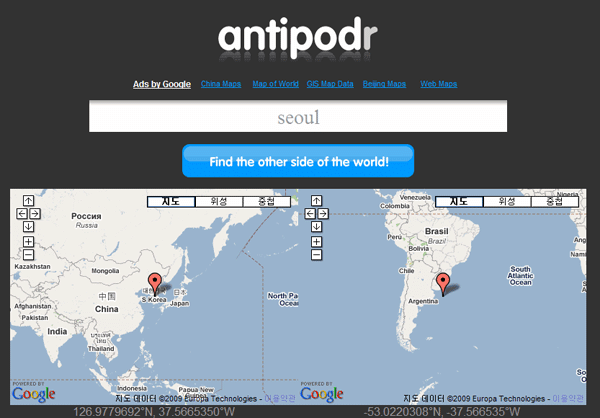Pan the left map up arrow
Screen dimensions: 600x418
point(28,201)
